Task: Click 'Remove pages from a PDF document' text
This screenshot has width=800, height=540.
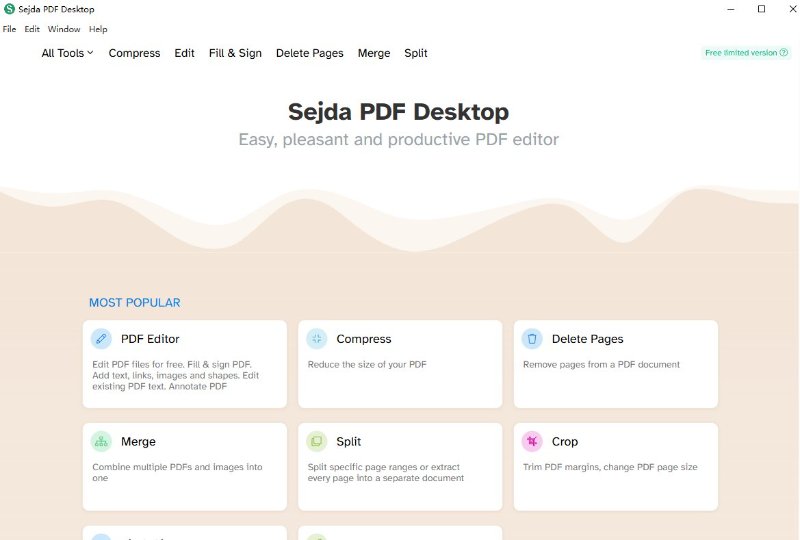Action: click(601, 364)
